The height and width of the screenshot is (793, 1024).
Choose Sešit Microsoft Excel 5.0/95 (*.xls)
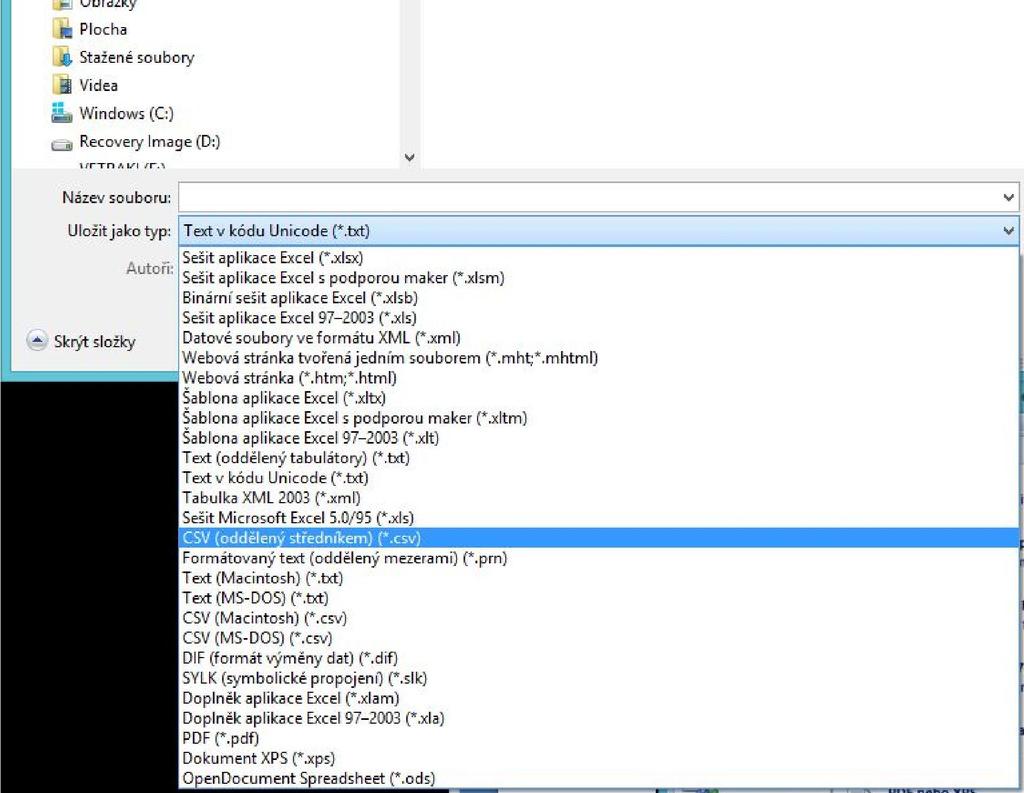pyautogui.click(x=598, y=518)
